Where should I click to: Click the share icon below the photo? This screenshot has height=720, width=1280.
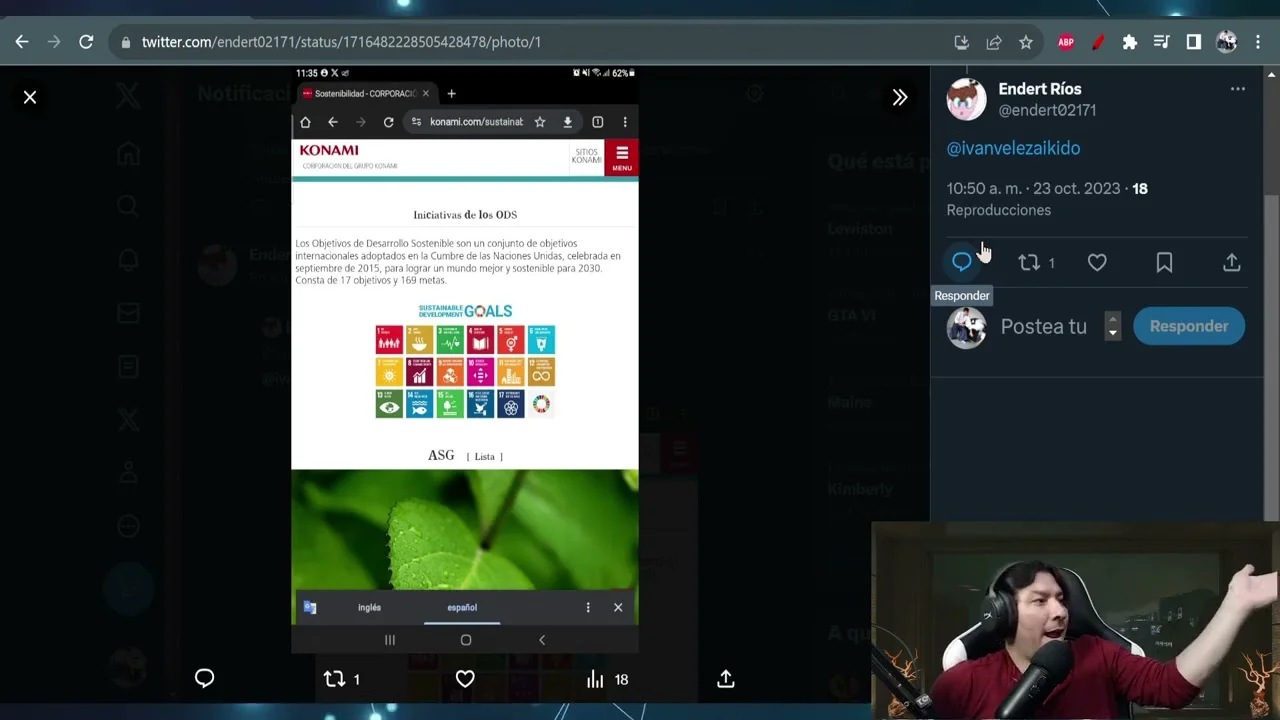coord(726,679)
